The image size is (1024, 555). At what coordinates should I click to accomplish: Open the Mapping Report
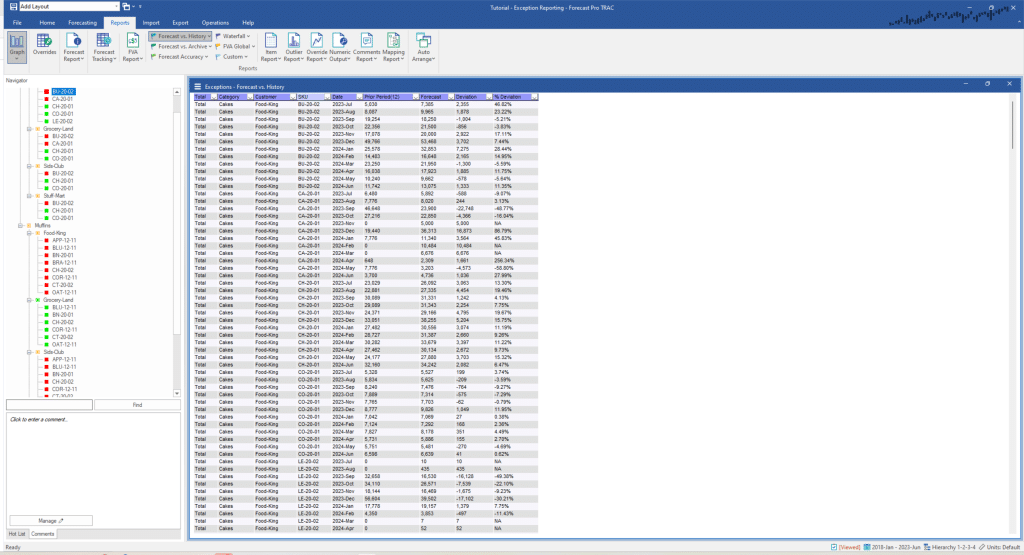[393, 47]
